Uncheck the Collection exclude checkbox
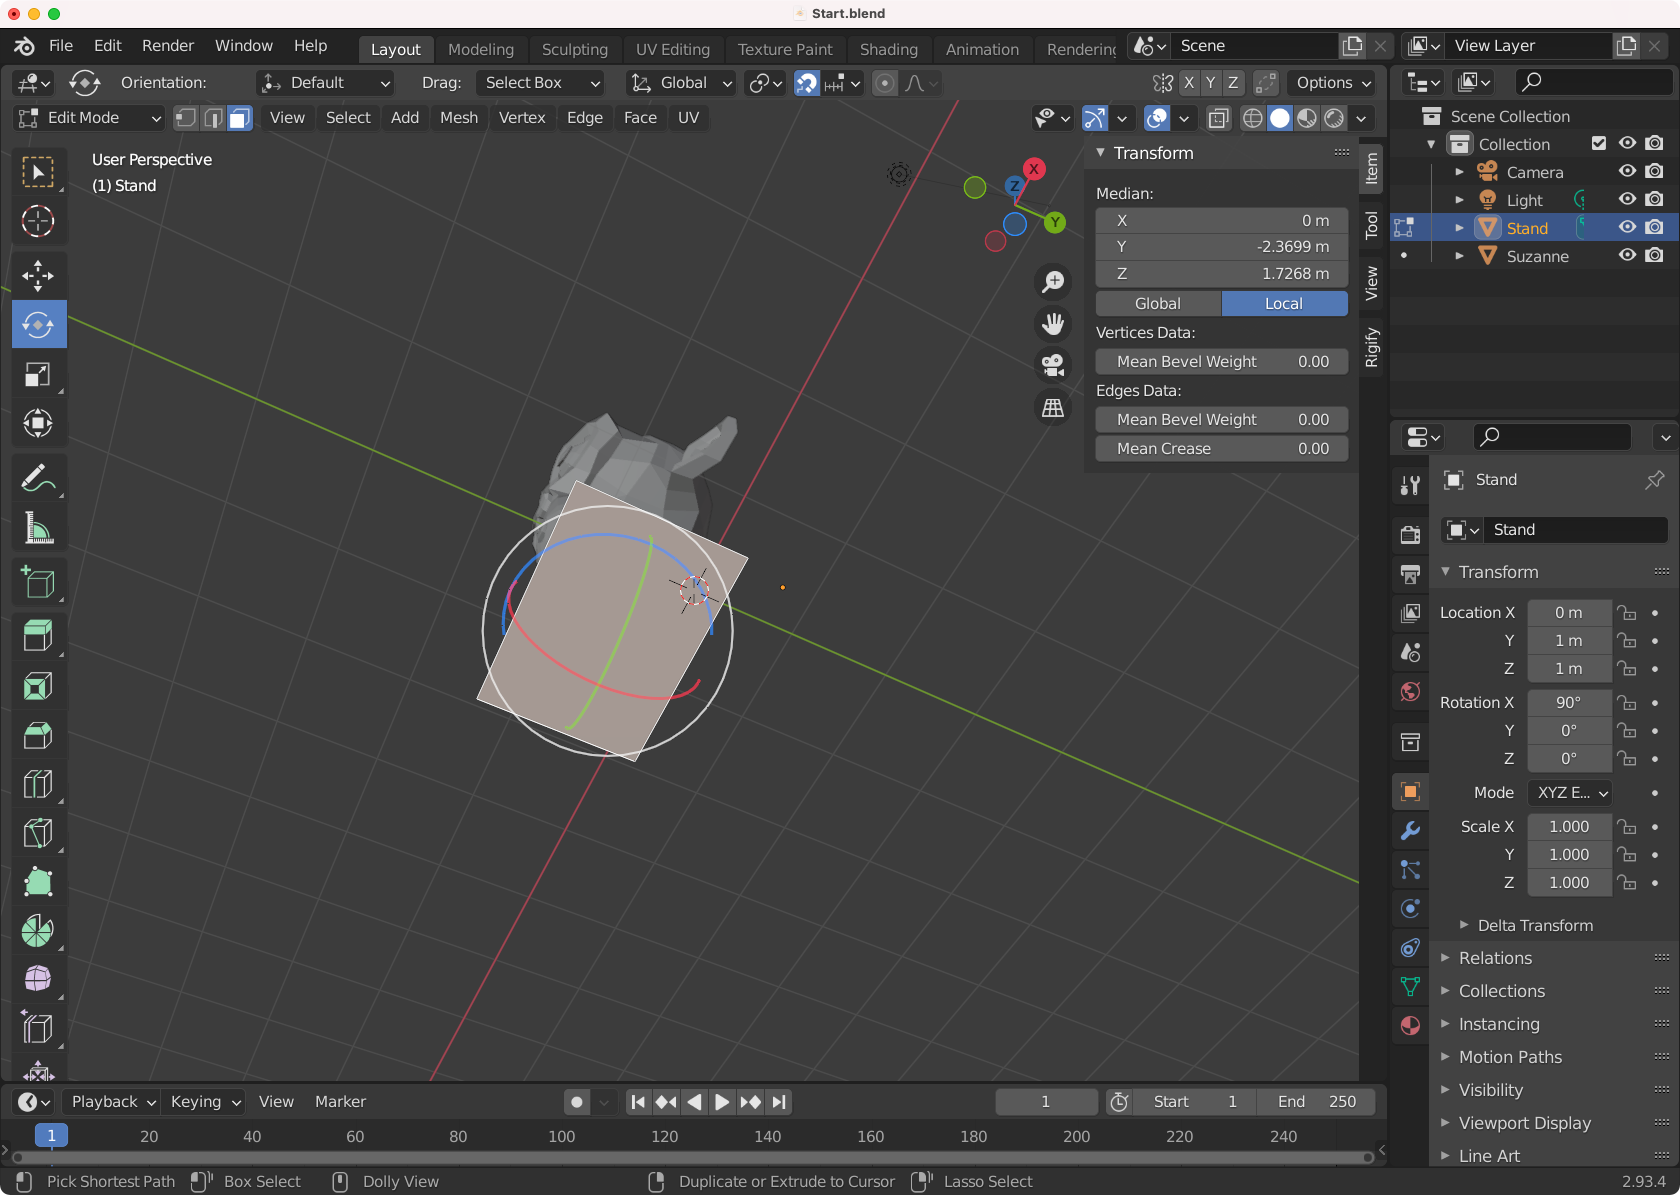The width and height of the screenshot is (1680, 1195). (1599, 144)
